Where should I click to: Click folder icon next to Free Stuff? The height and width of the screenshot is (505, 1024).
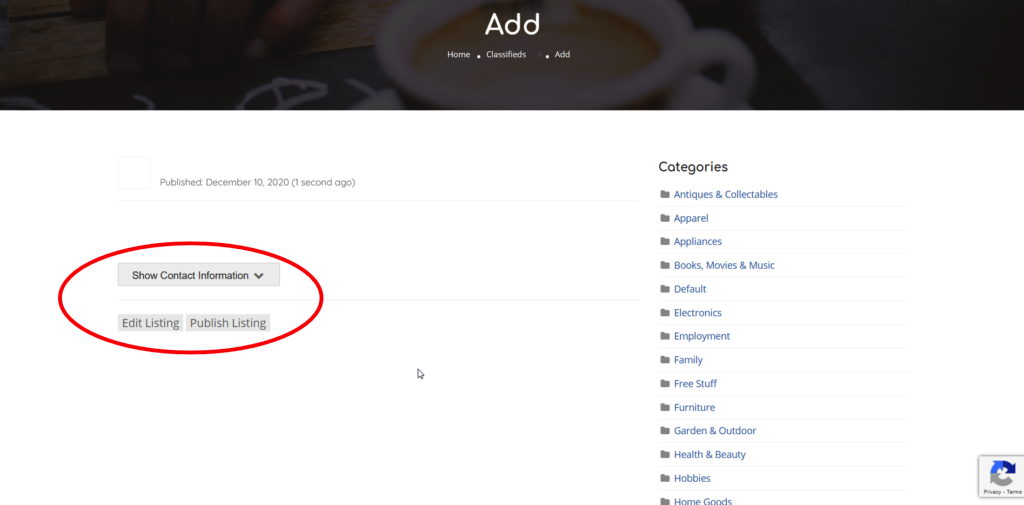click(665, 384)
